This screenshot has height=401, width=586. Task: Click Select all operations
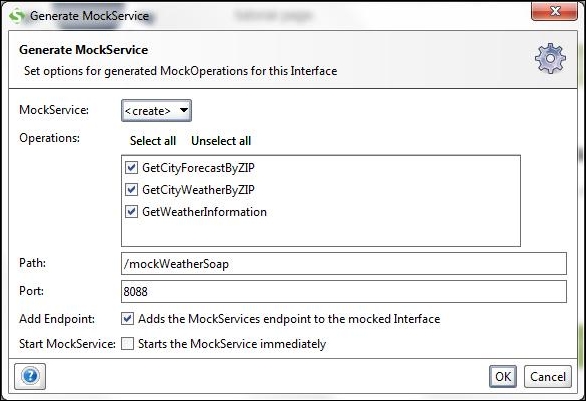coord(153,141)
